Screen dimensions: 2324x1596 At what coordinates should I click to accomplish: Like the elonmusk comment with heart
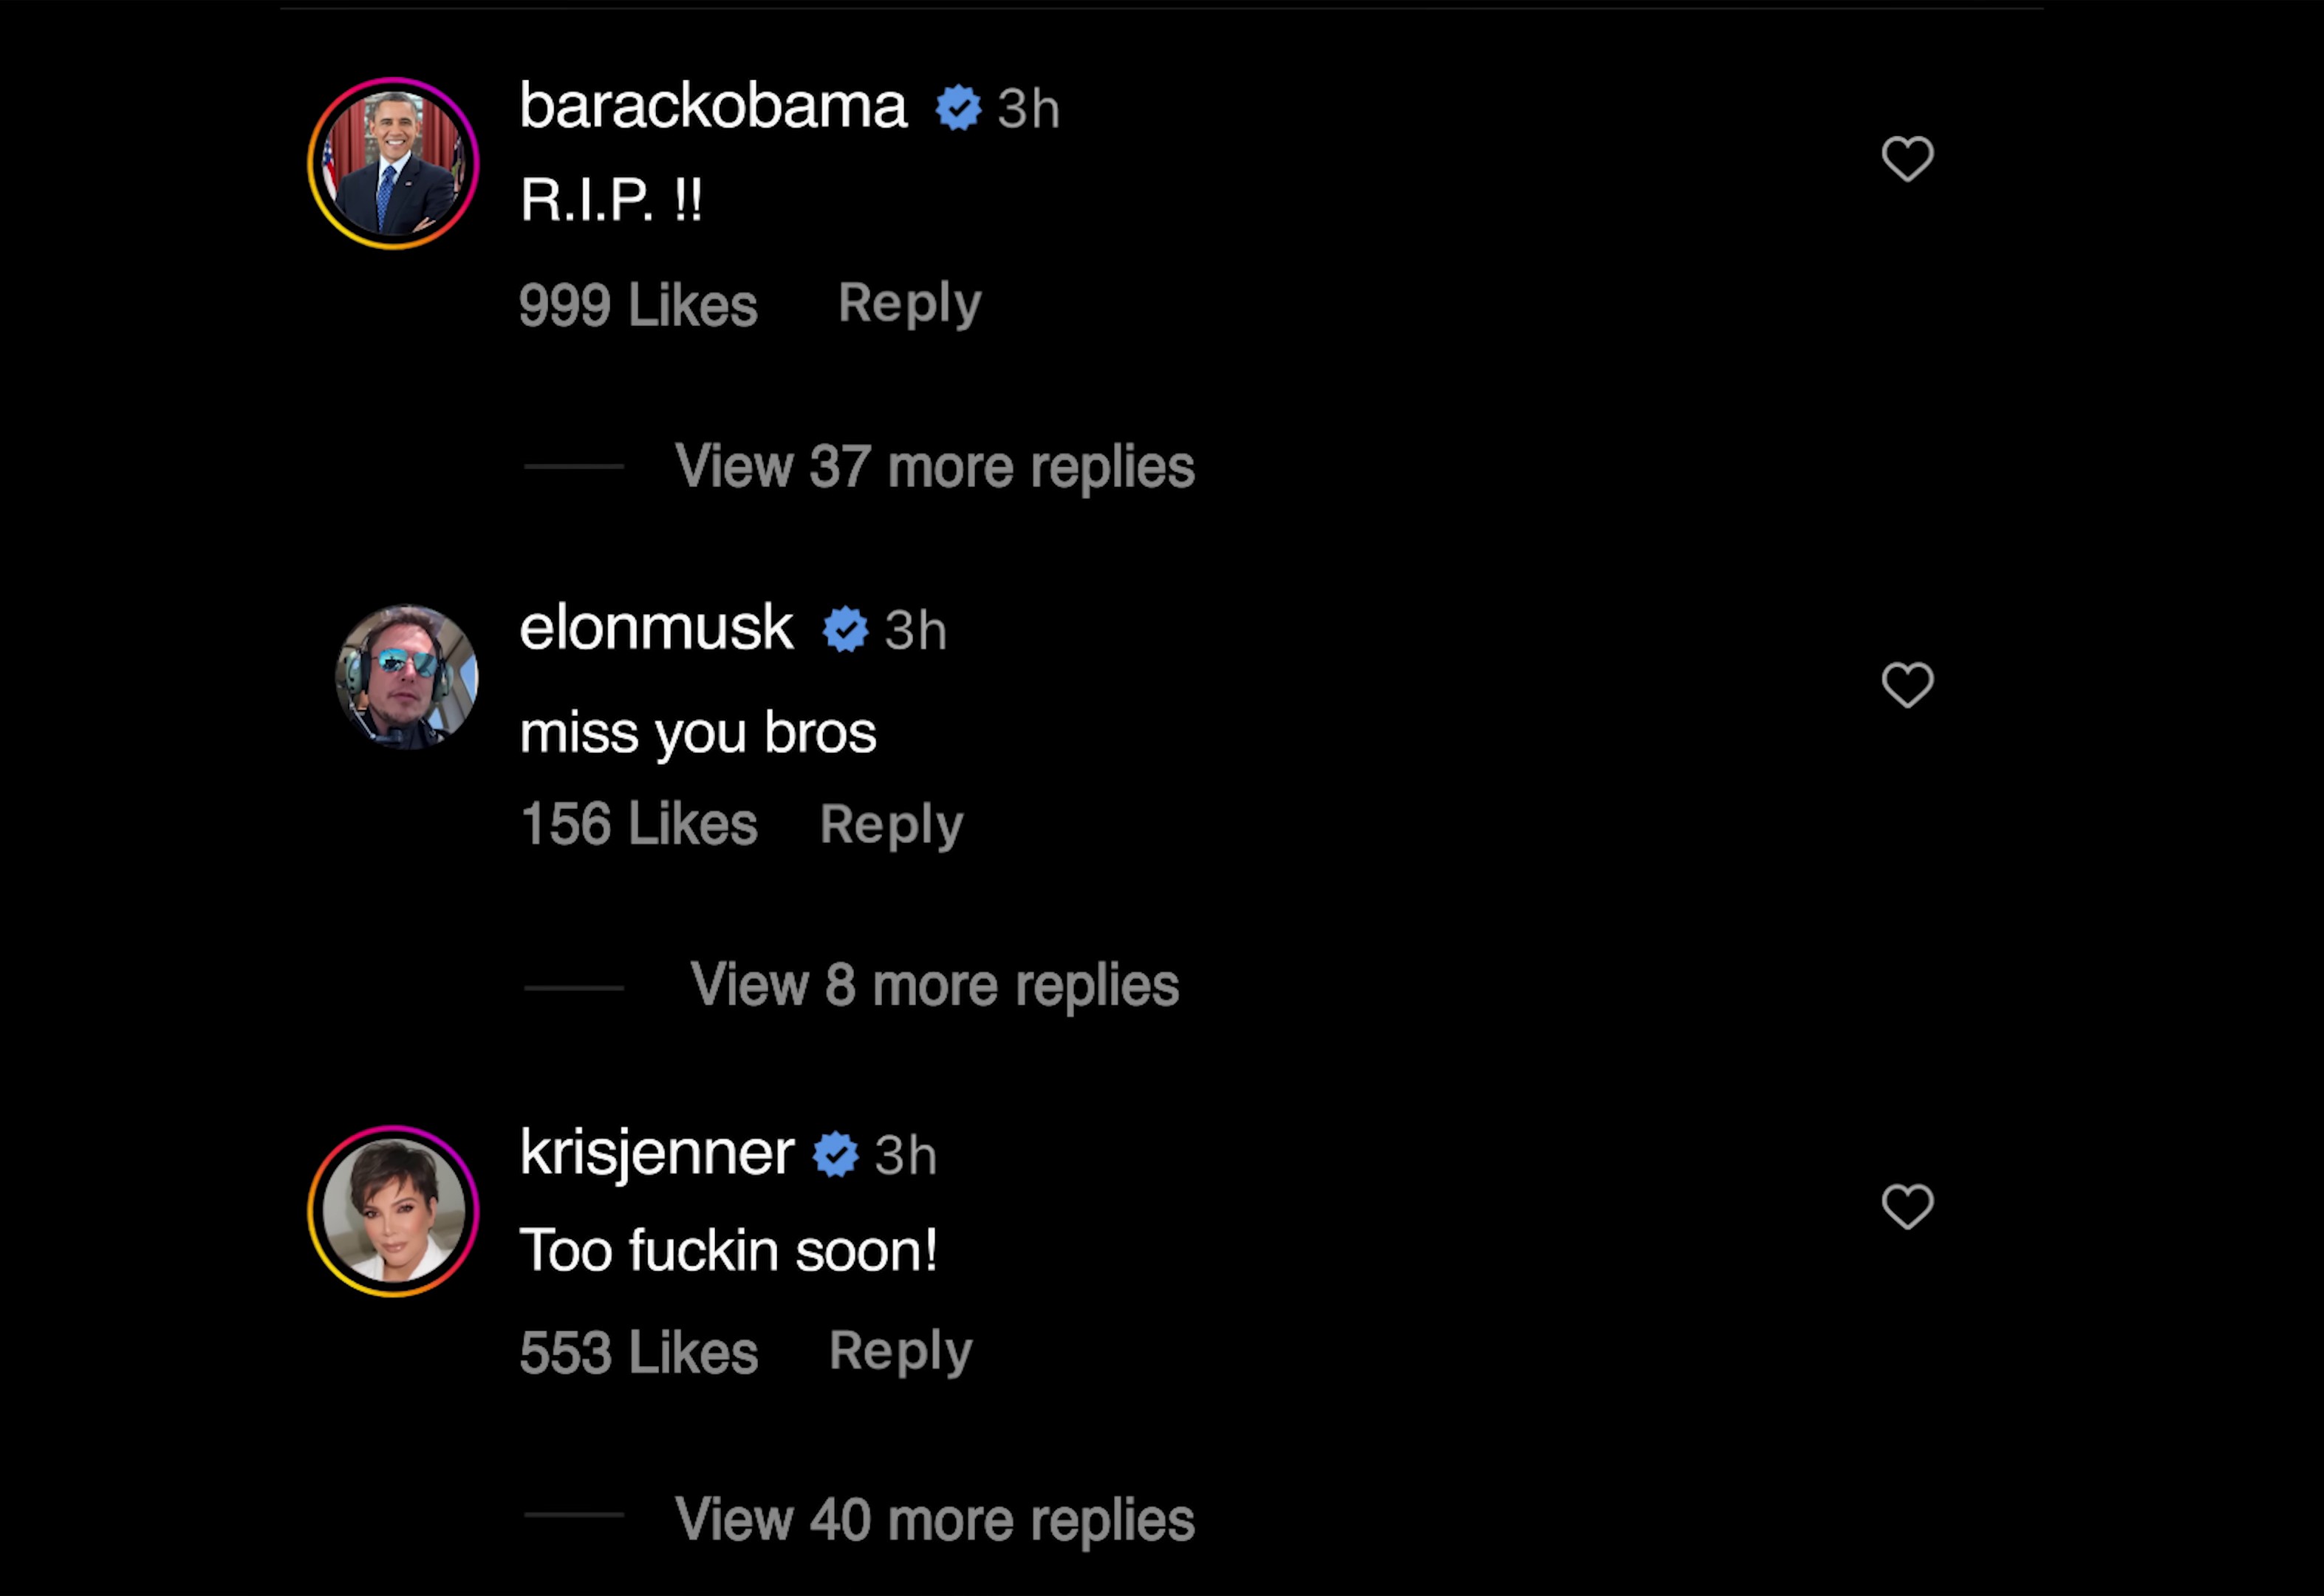(x=1907, y=685)
